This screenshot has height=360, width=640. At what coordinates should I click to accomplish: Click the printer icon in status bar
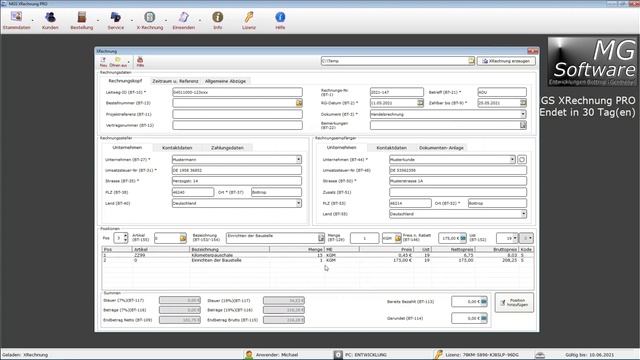[x=540, y=355]
